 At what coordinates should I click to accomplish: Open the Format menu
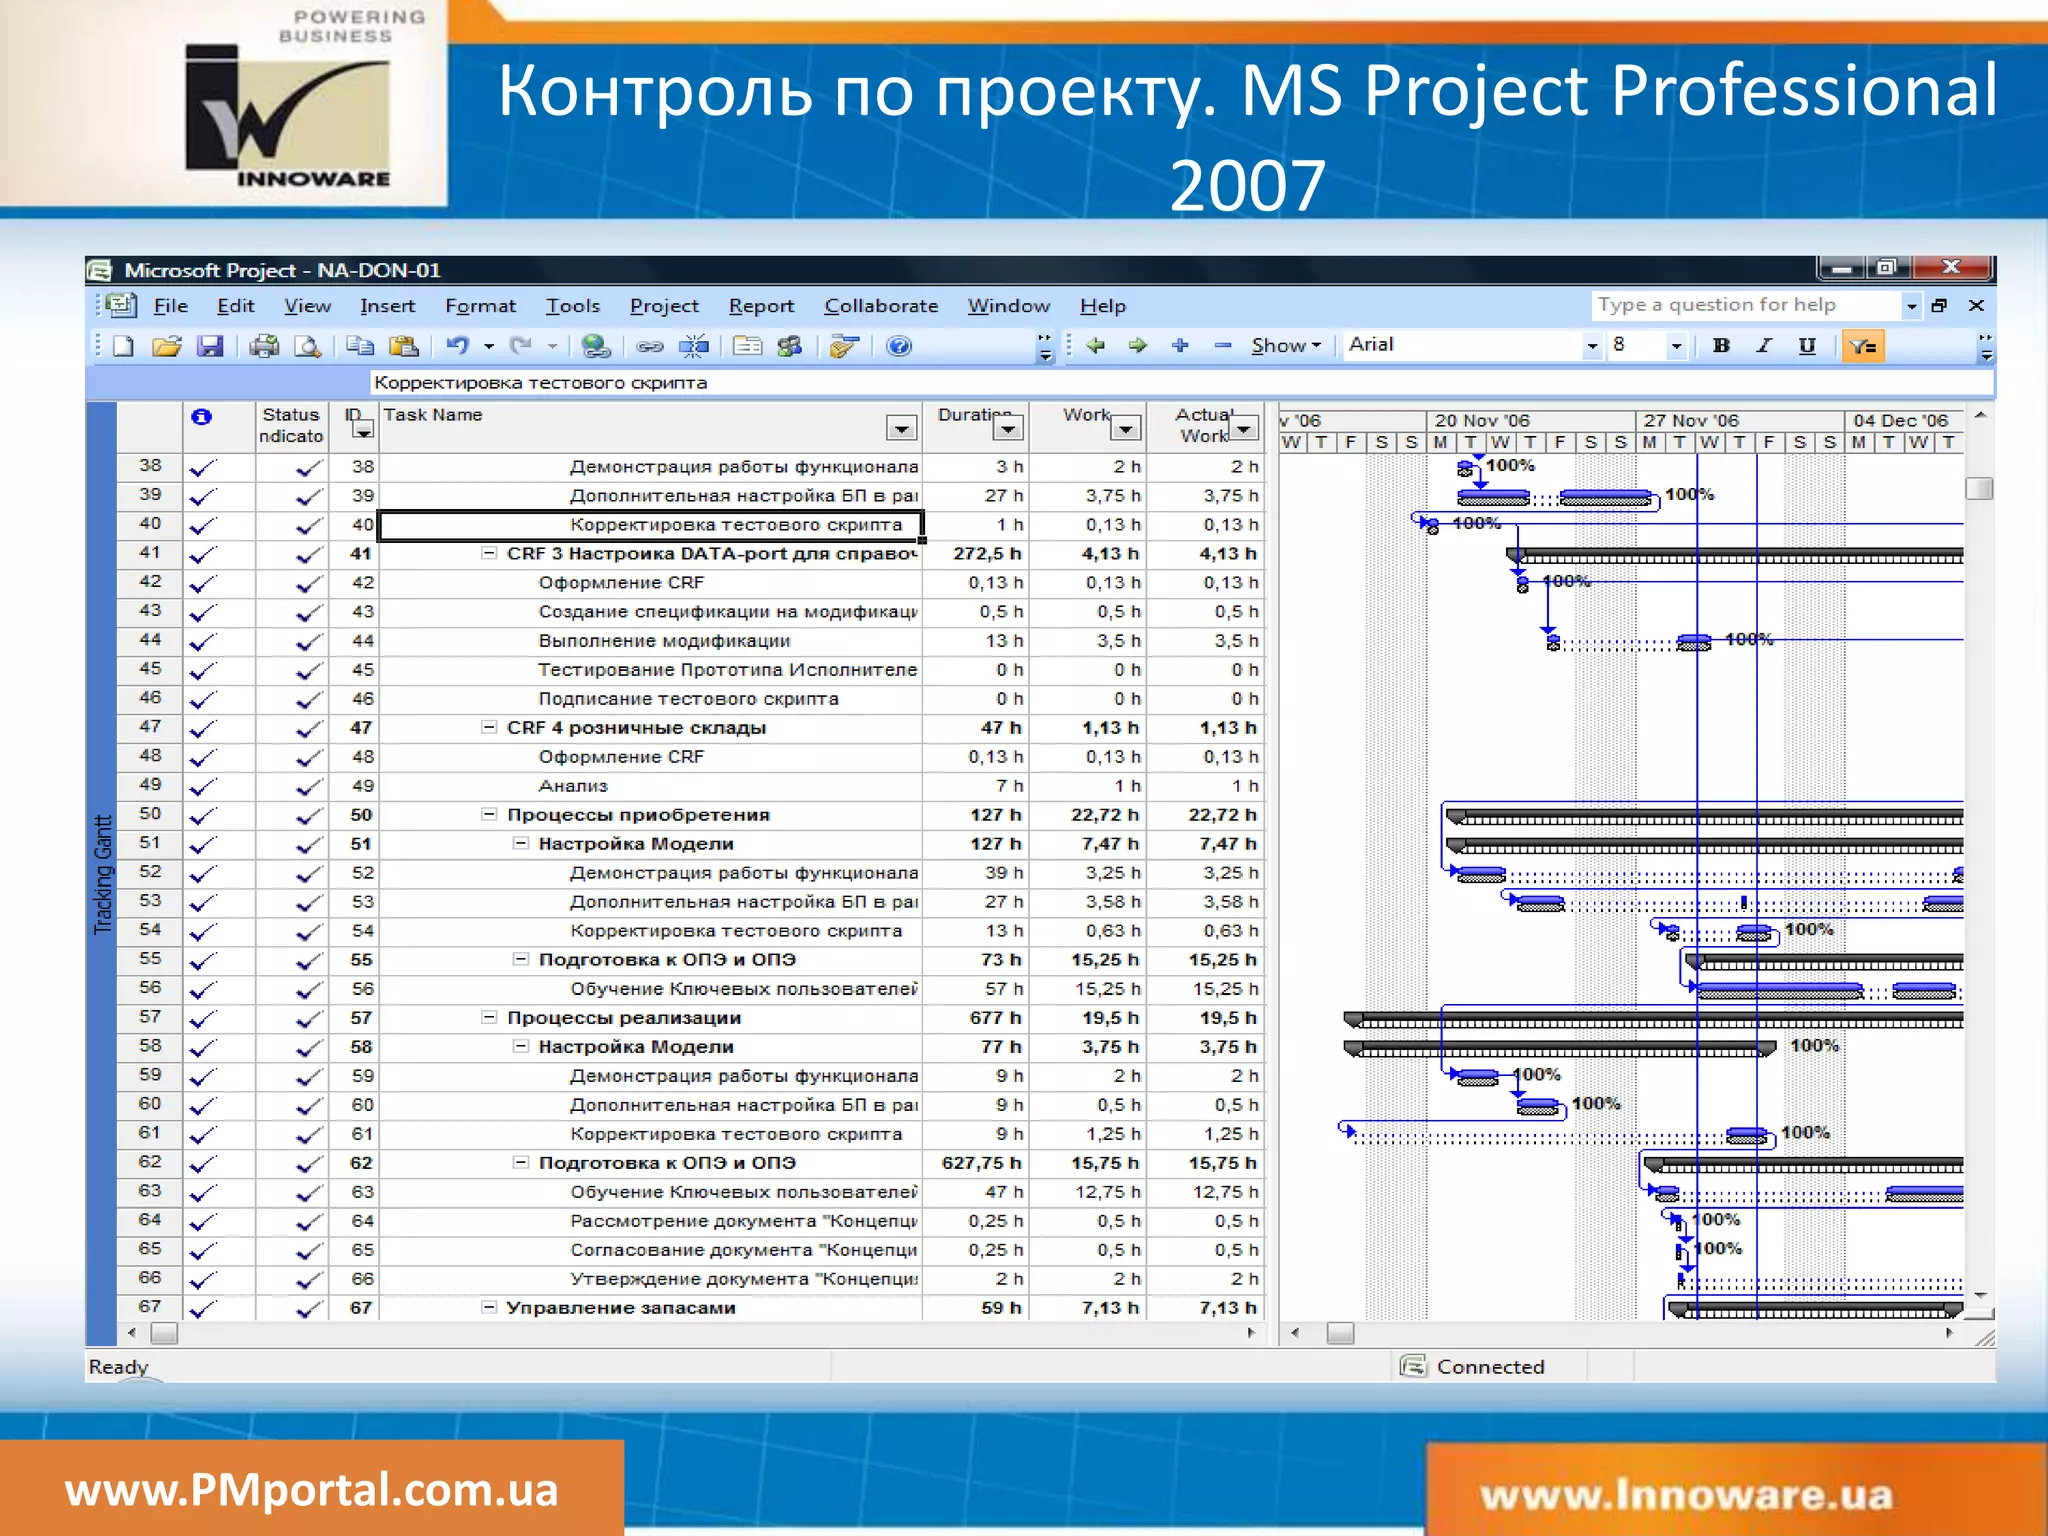(x=480, y=305)
